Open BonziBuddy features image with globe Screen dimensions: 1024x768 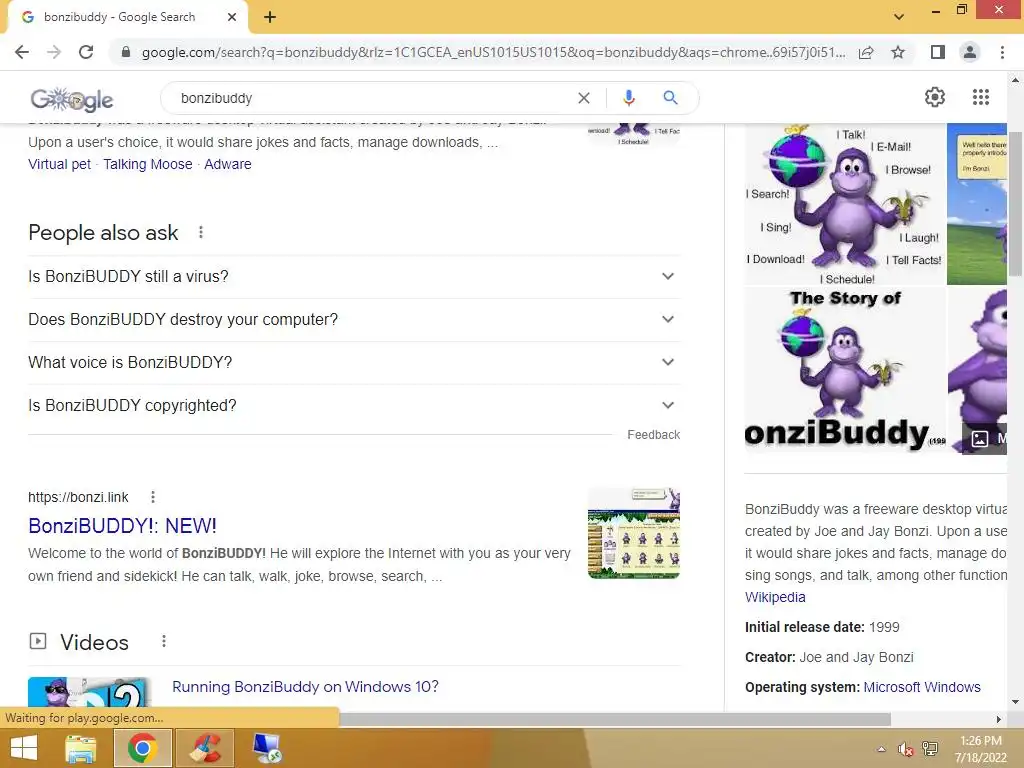click(845, 204)
